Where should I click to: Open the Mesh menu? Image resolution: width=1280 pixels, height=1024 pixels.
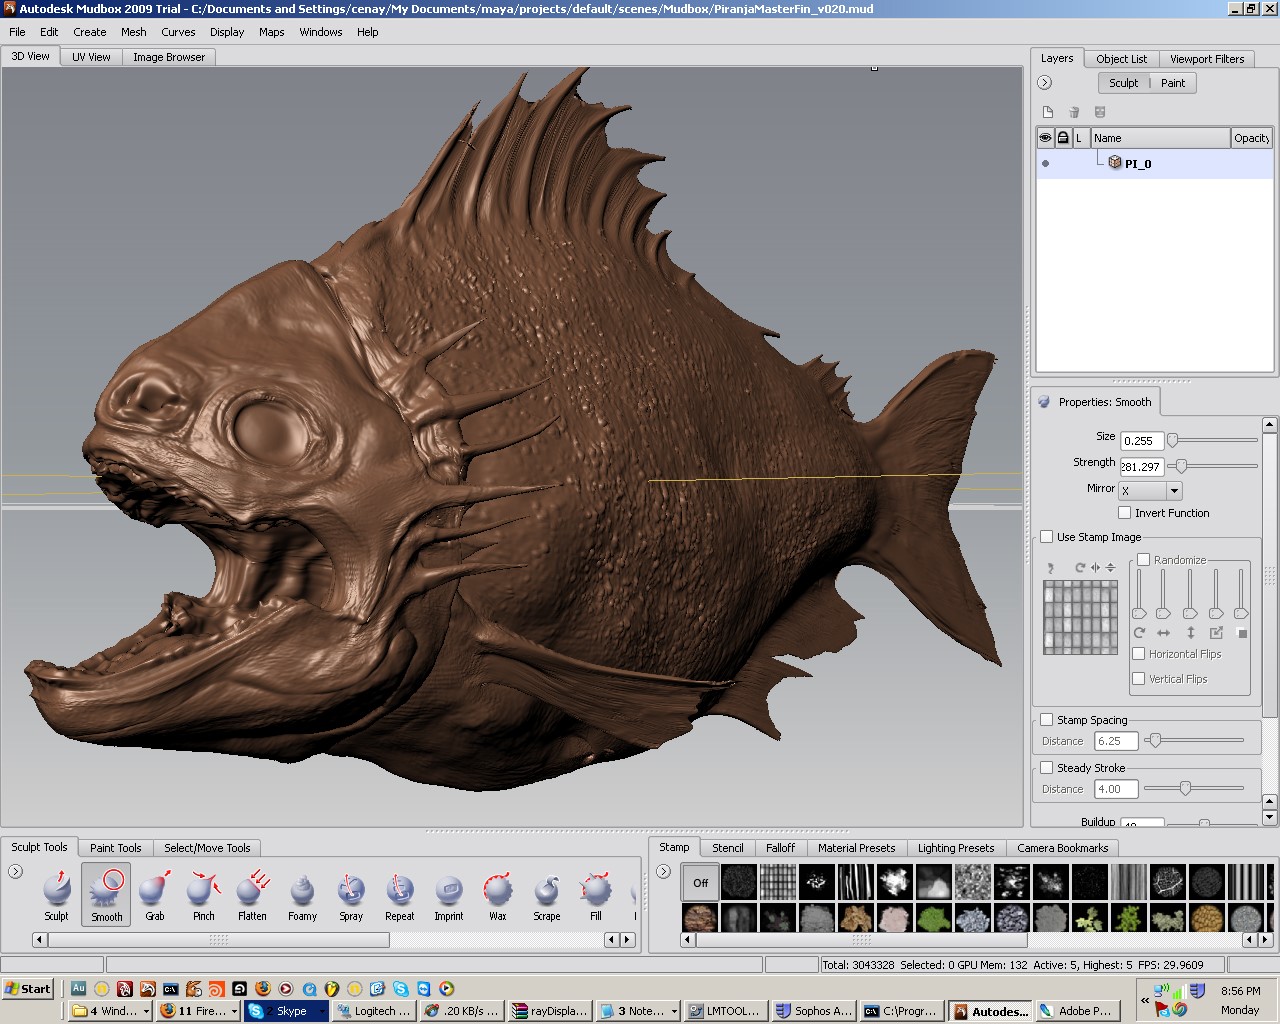click(133, 32)
